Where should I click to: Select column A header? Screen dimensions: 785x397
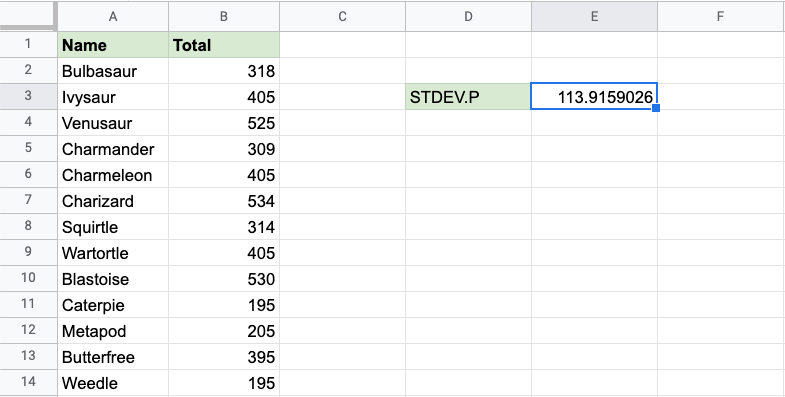point(113,17)
